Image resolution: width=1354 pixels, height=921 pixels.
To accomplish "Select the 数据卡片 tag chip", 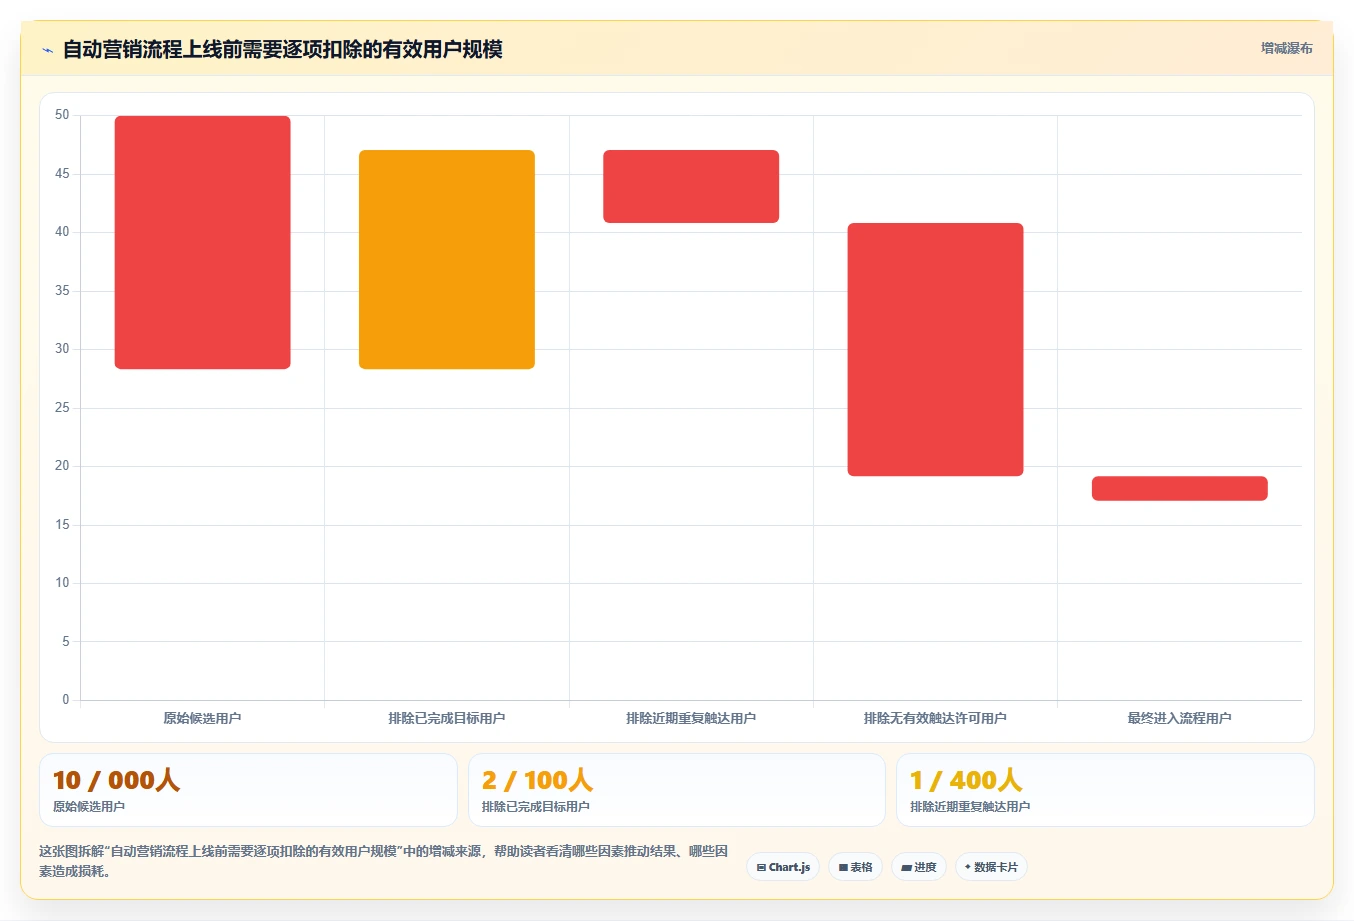I will (991, 867).
